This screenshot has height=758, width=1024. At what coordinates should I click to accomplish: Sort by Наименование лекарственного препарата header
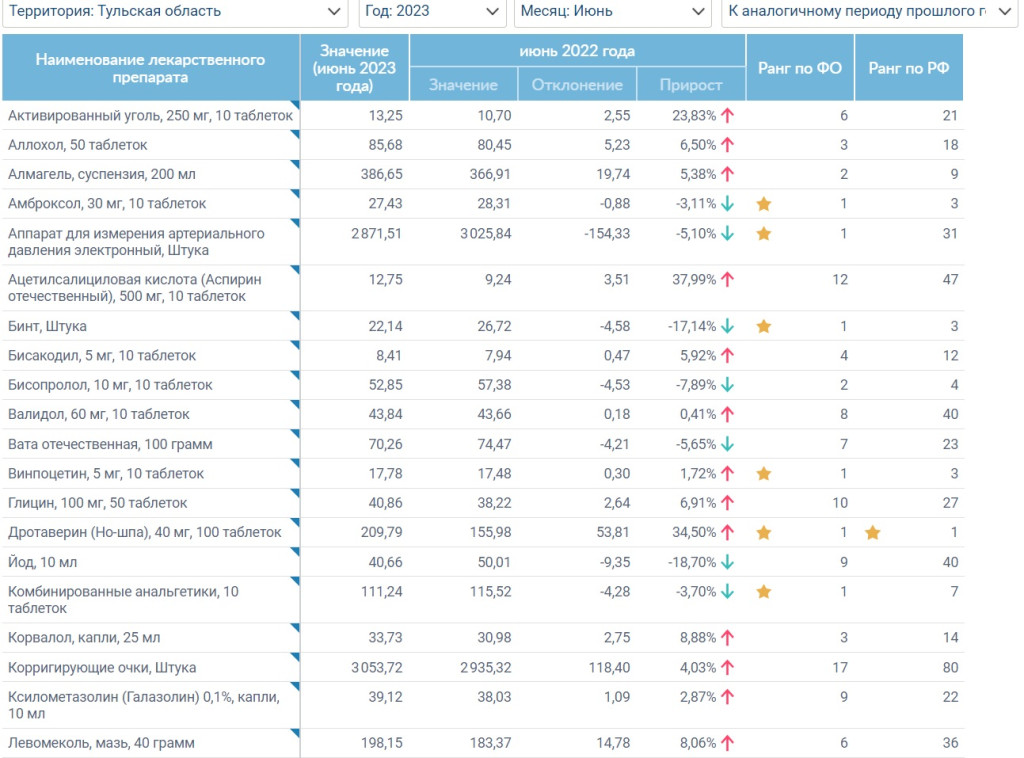[x=150, y=68]
